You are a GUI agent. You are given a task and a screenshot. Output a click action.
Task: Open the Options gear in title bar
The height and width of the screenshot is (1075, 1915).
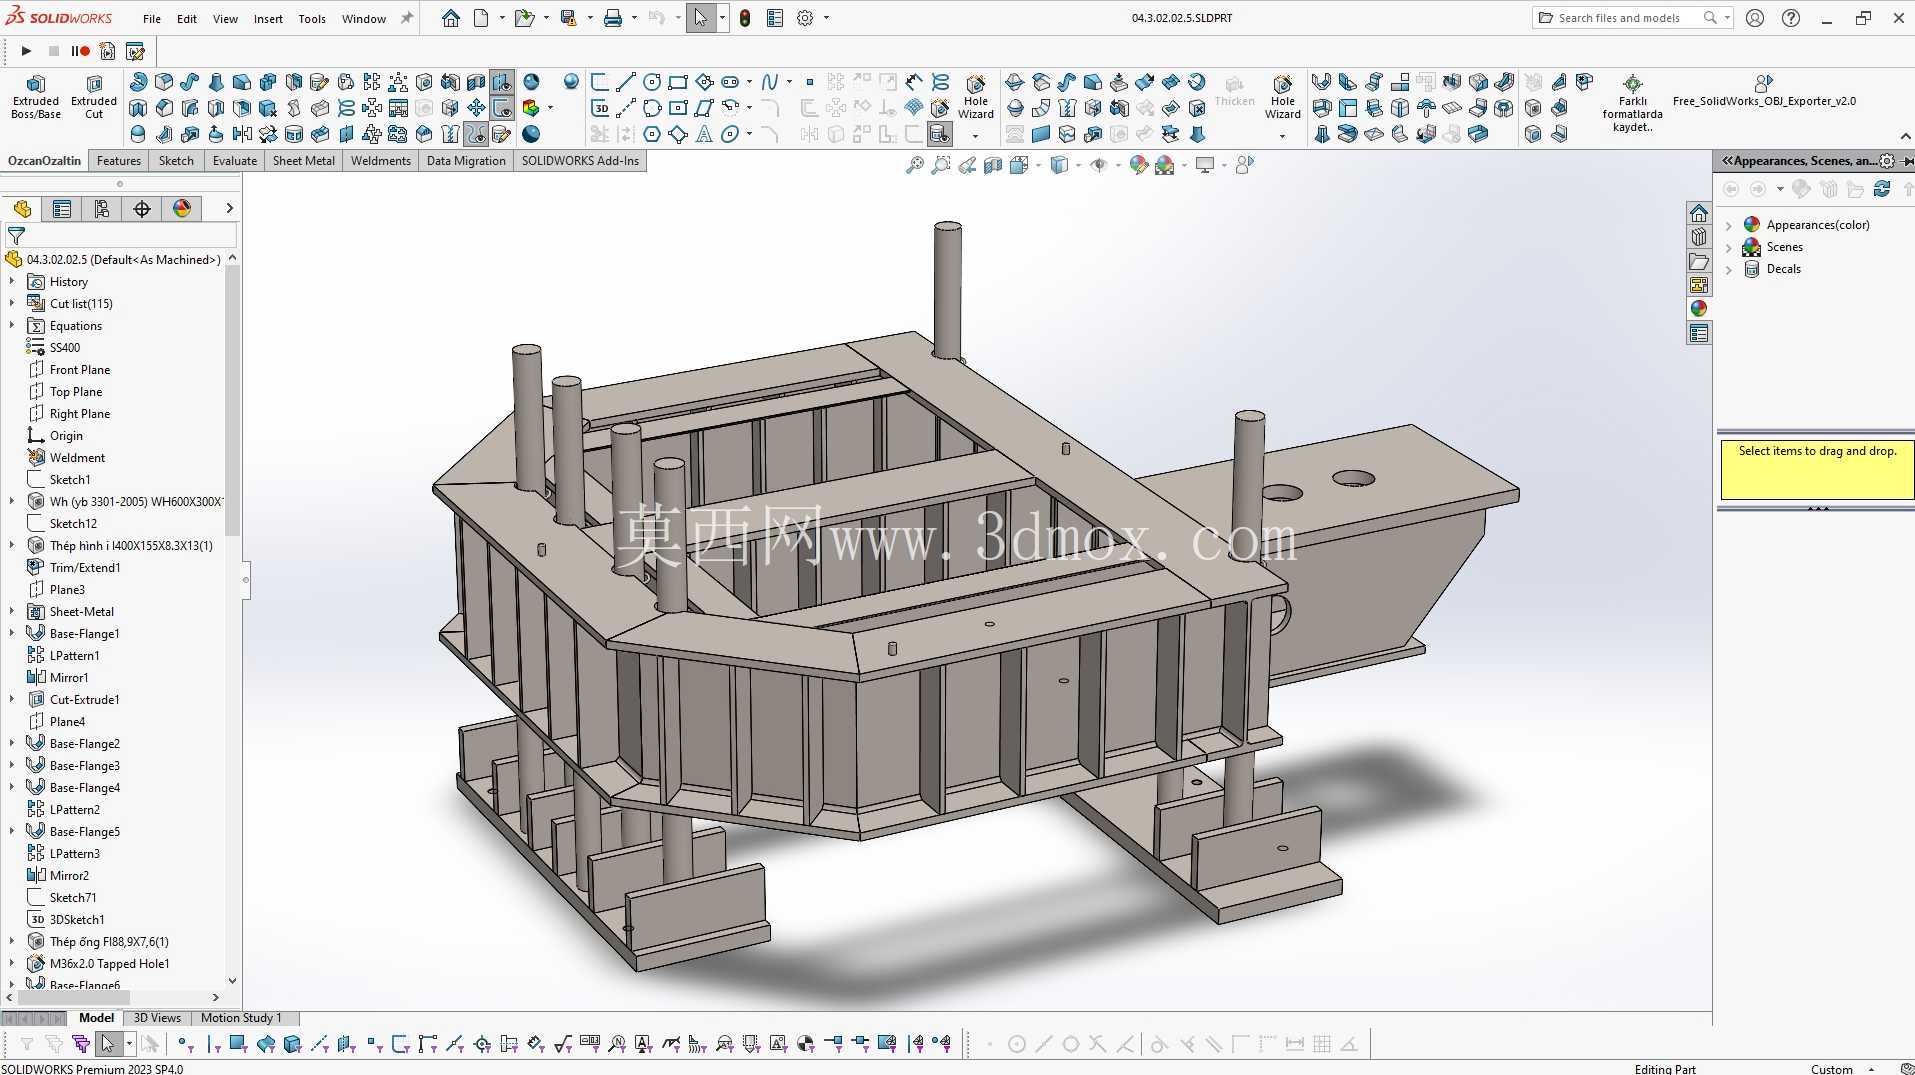pyautogui.click(x=805, y=18)
